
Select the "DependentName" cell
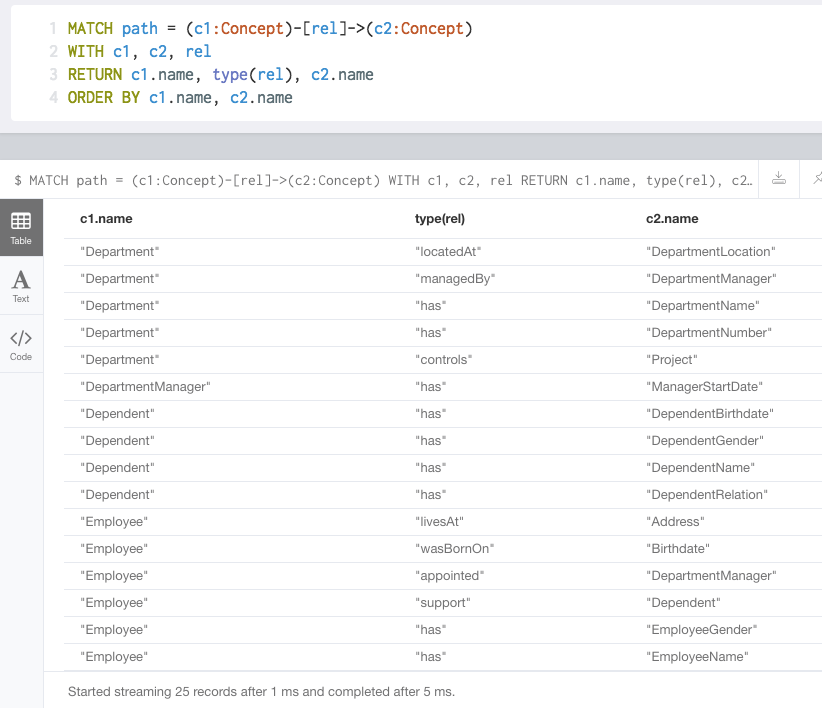(700, 467)
